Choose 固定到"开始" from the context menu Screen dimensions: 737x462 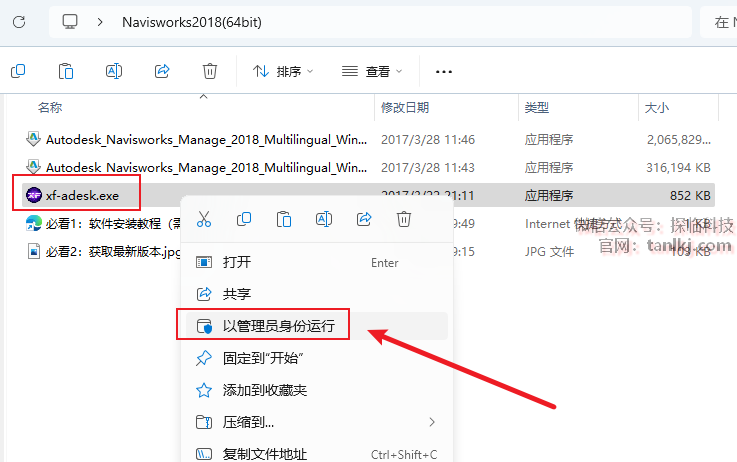pyautogui.click(x=317, y=358)
